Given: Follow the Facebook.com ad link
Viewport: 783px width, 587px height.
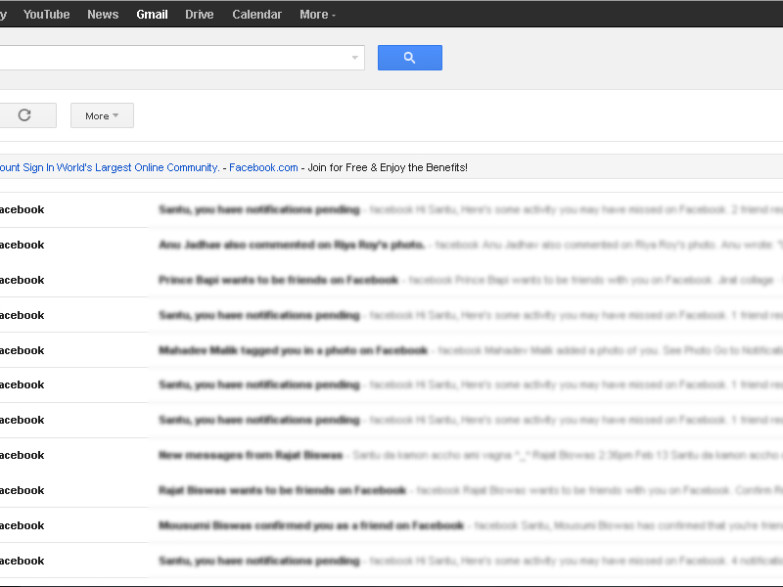Looking at the screenshot, I should 263,167.
